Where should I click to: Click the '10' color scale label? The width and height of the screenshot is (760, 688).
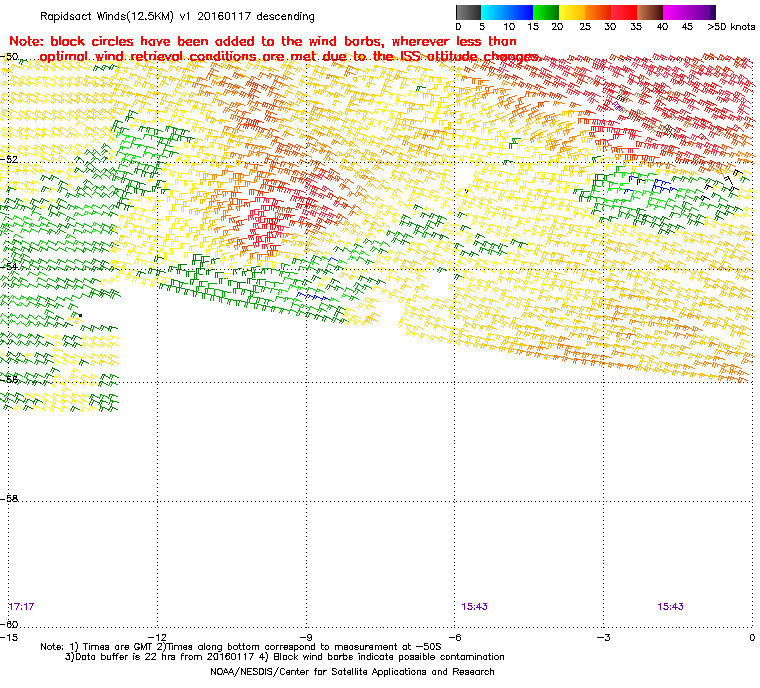pyautogui.click(x=508, y=27)
